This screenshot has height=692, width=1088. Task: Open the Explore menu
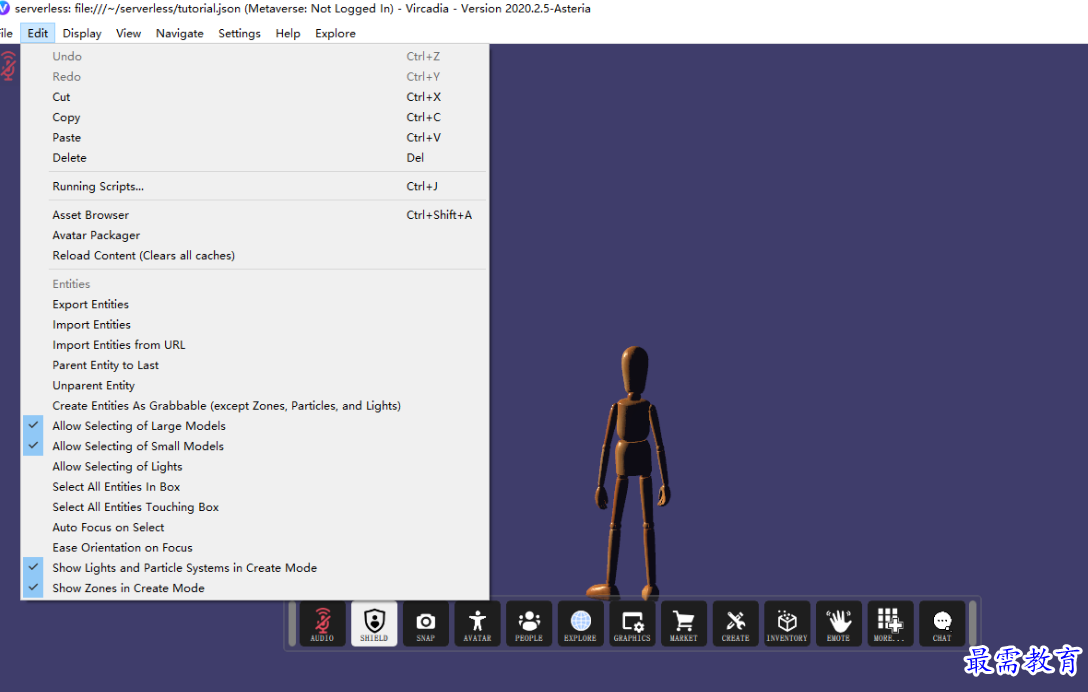(x=335, y=33)
